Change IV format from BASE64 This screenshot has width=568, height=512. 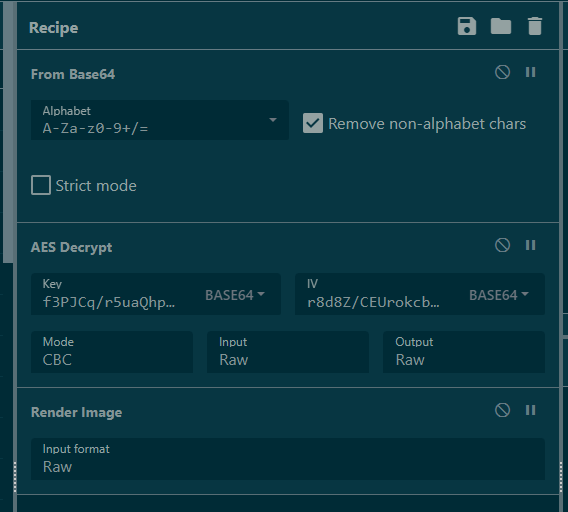click(499, 295)
